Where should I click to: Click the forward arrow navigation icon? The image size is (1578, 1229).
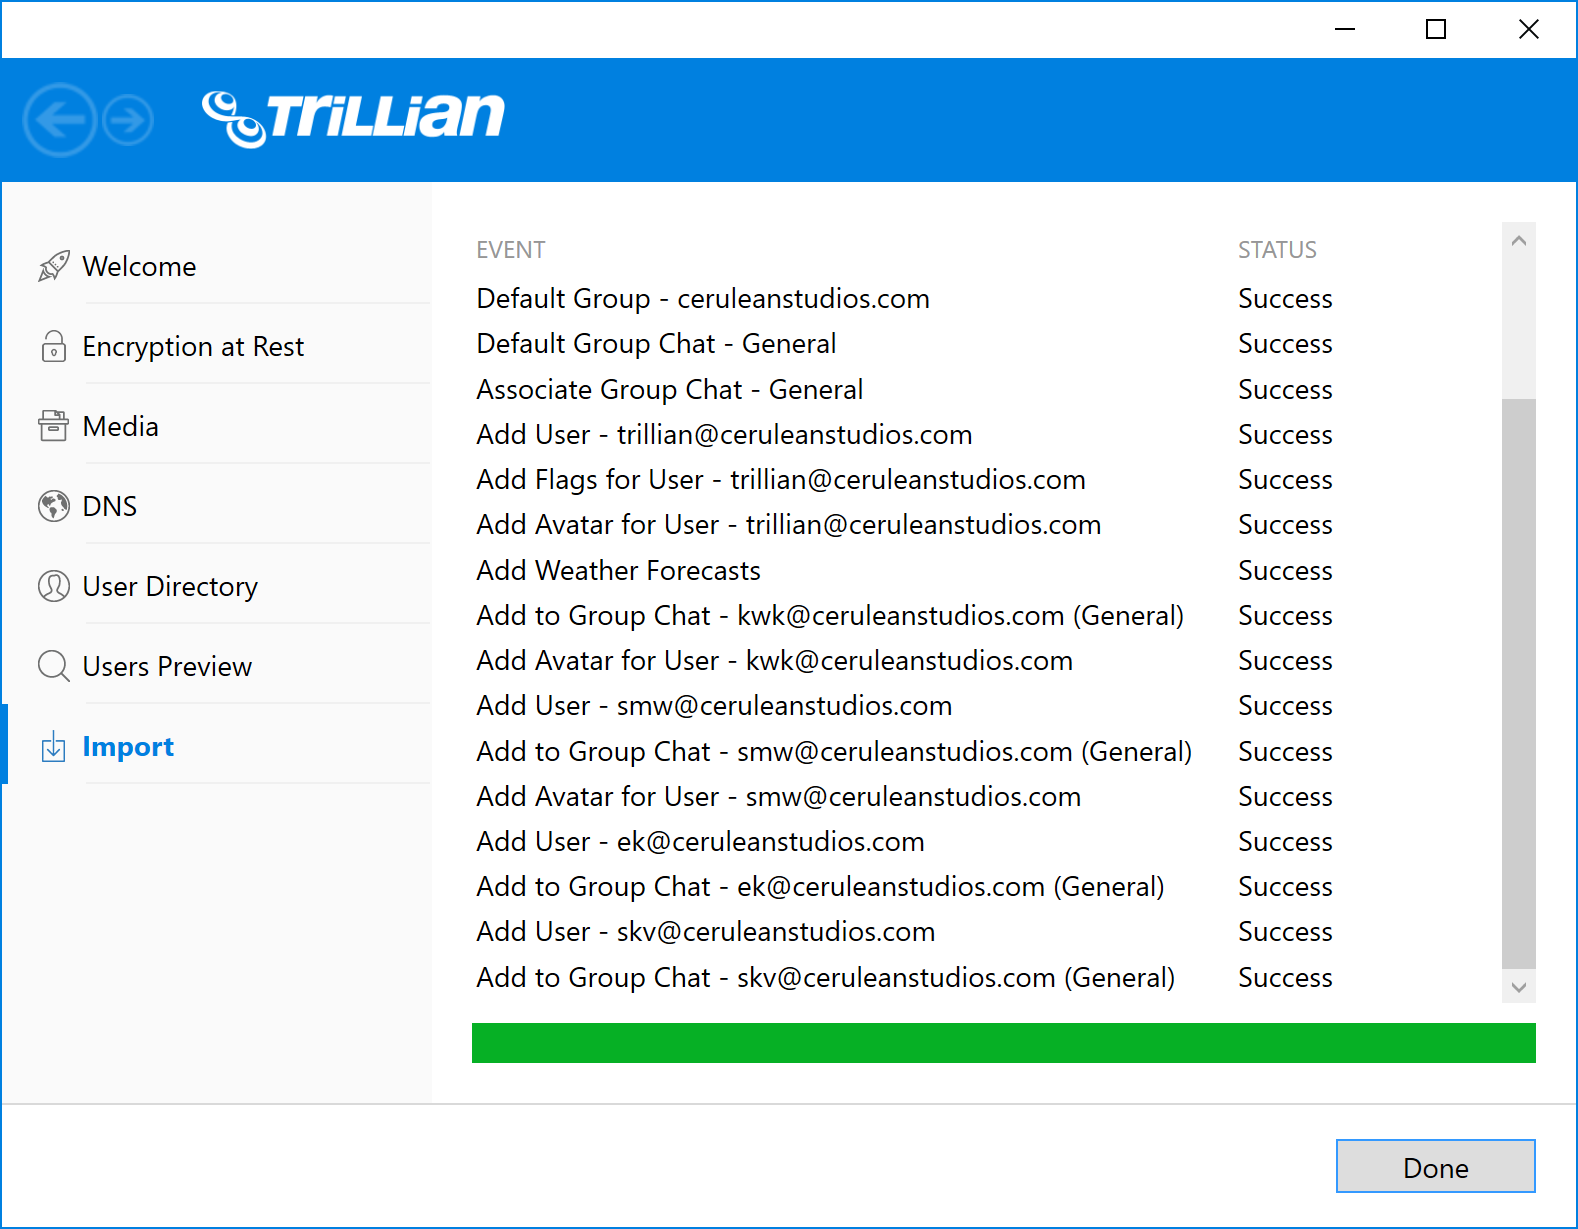[x=128, y=120]
